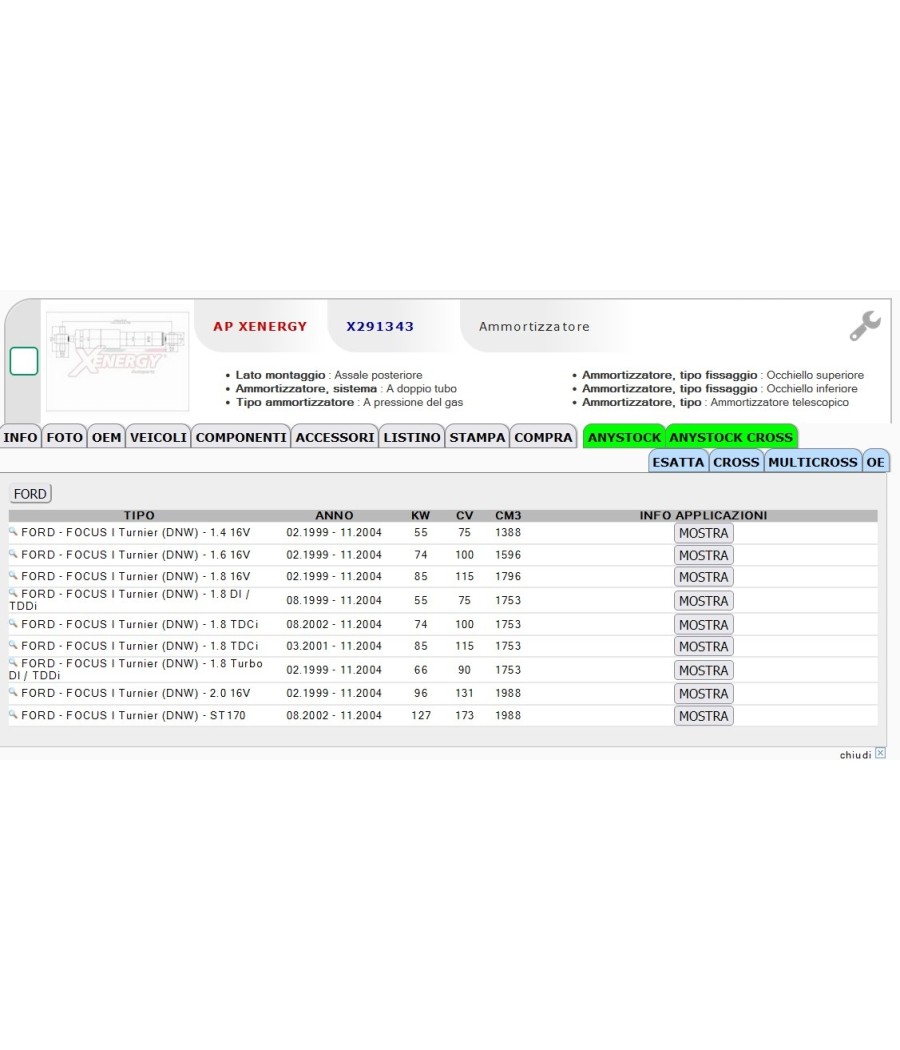Click row text FORD - FOCUS I Turnier (DNW) - 2.0 16V

[x=135, y=693]
